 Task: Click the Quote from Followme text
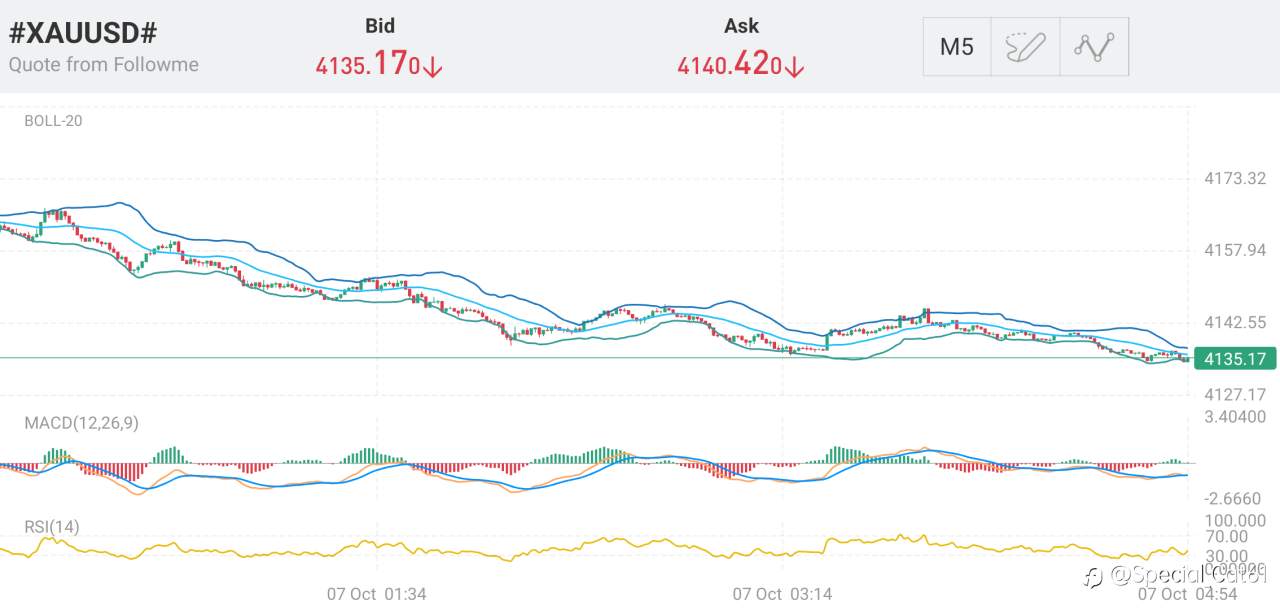(104, 65)
